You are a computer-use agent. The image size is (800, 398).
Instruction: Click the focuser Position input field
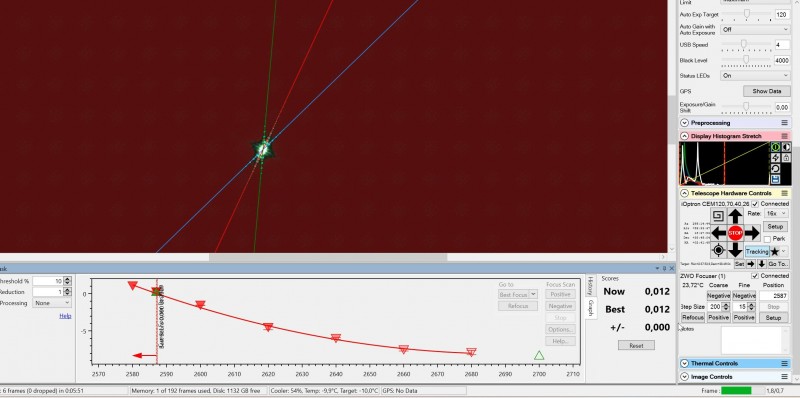pos(773,296)
